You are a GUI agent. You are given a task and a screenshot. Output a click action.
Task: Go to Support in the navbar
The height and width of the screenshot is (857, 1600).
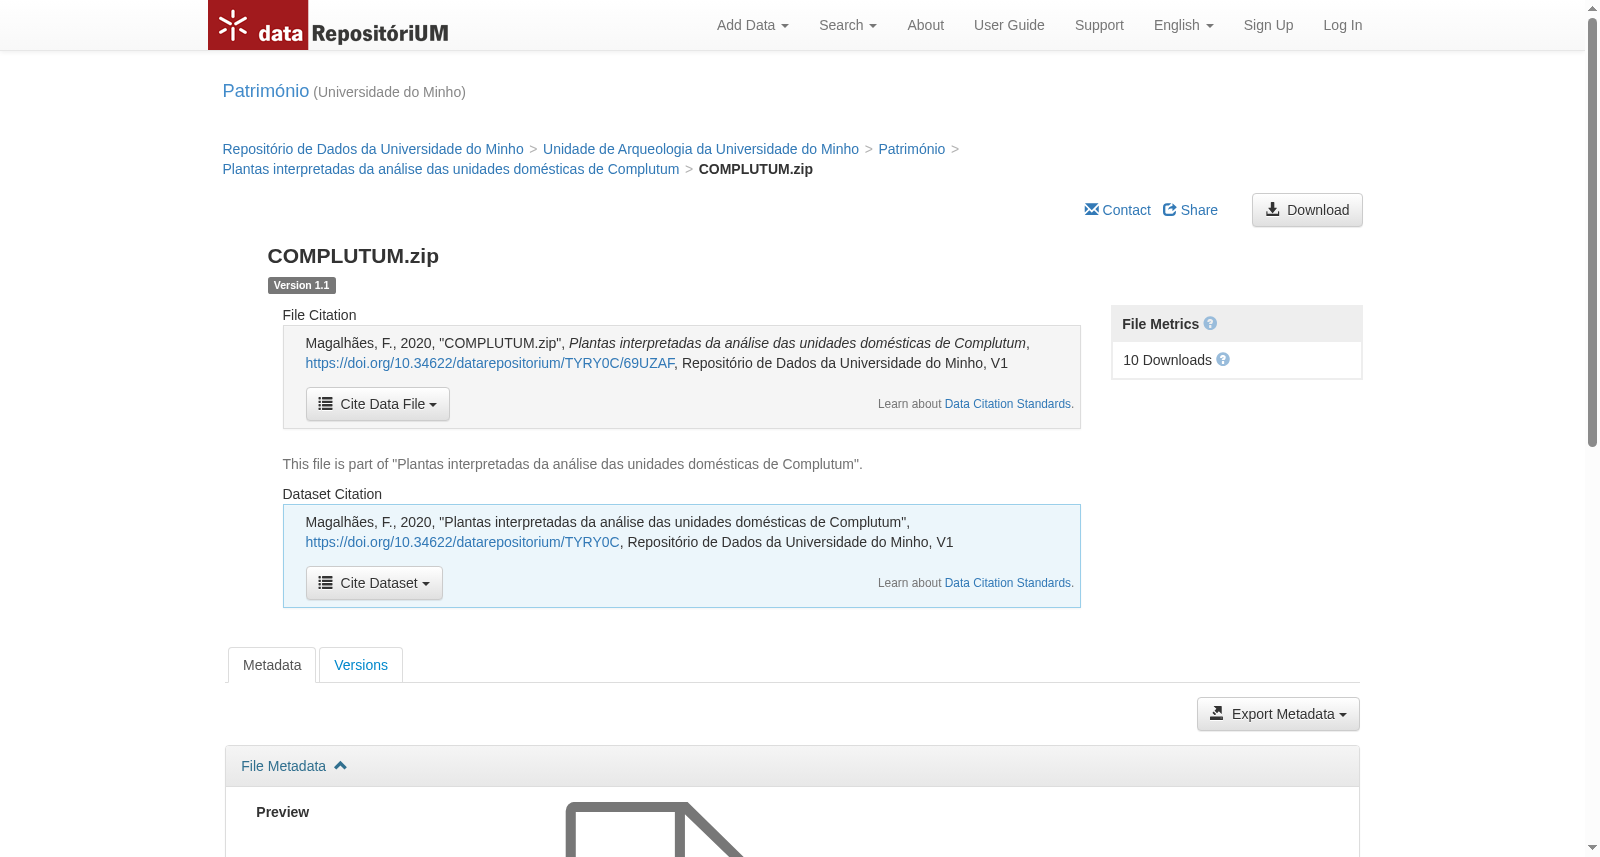click(x=1099, y=25)
